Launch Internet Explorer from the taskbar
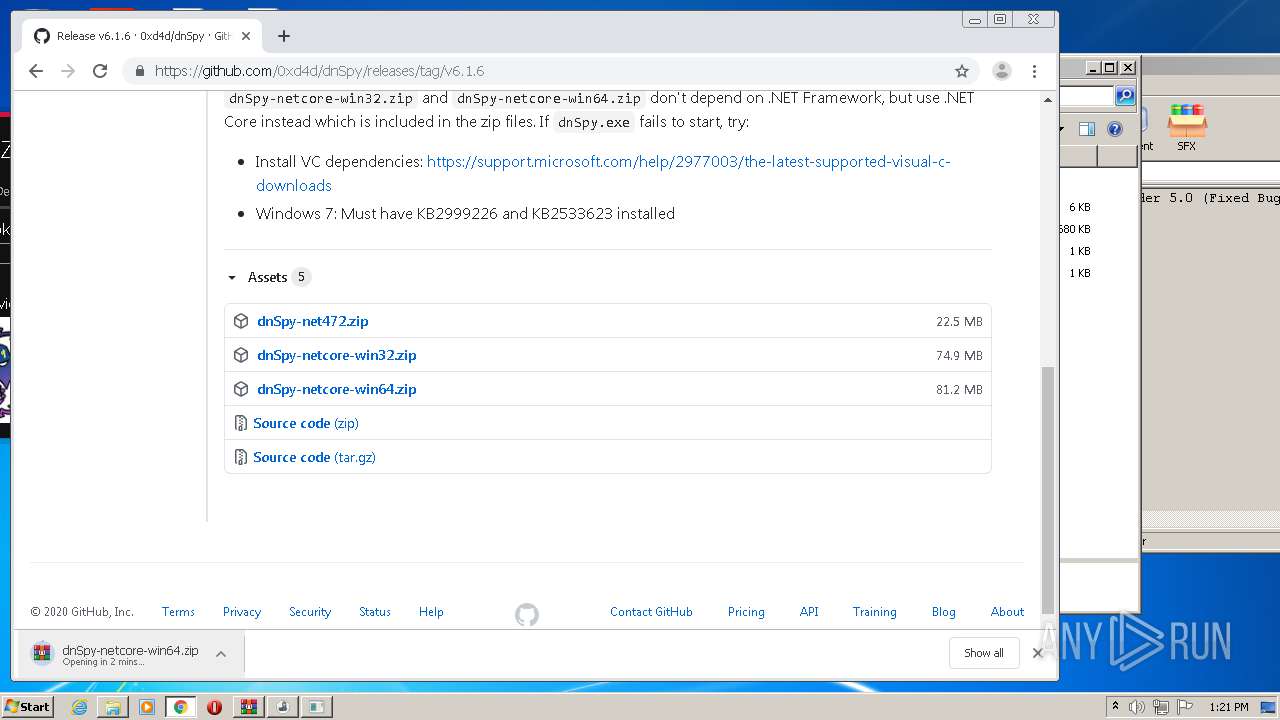The height and width of the screenshot is (720, 1280). [x=79, y=707]
